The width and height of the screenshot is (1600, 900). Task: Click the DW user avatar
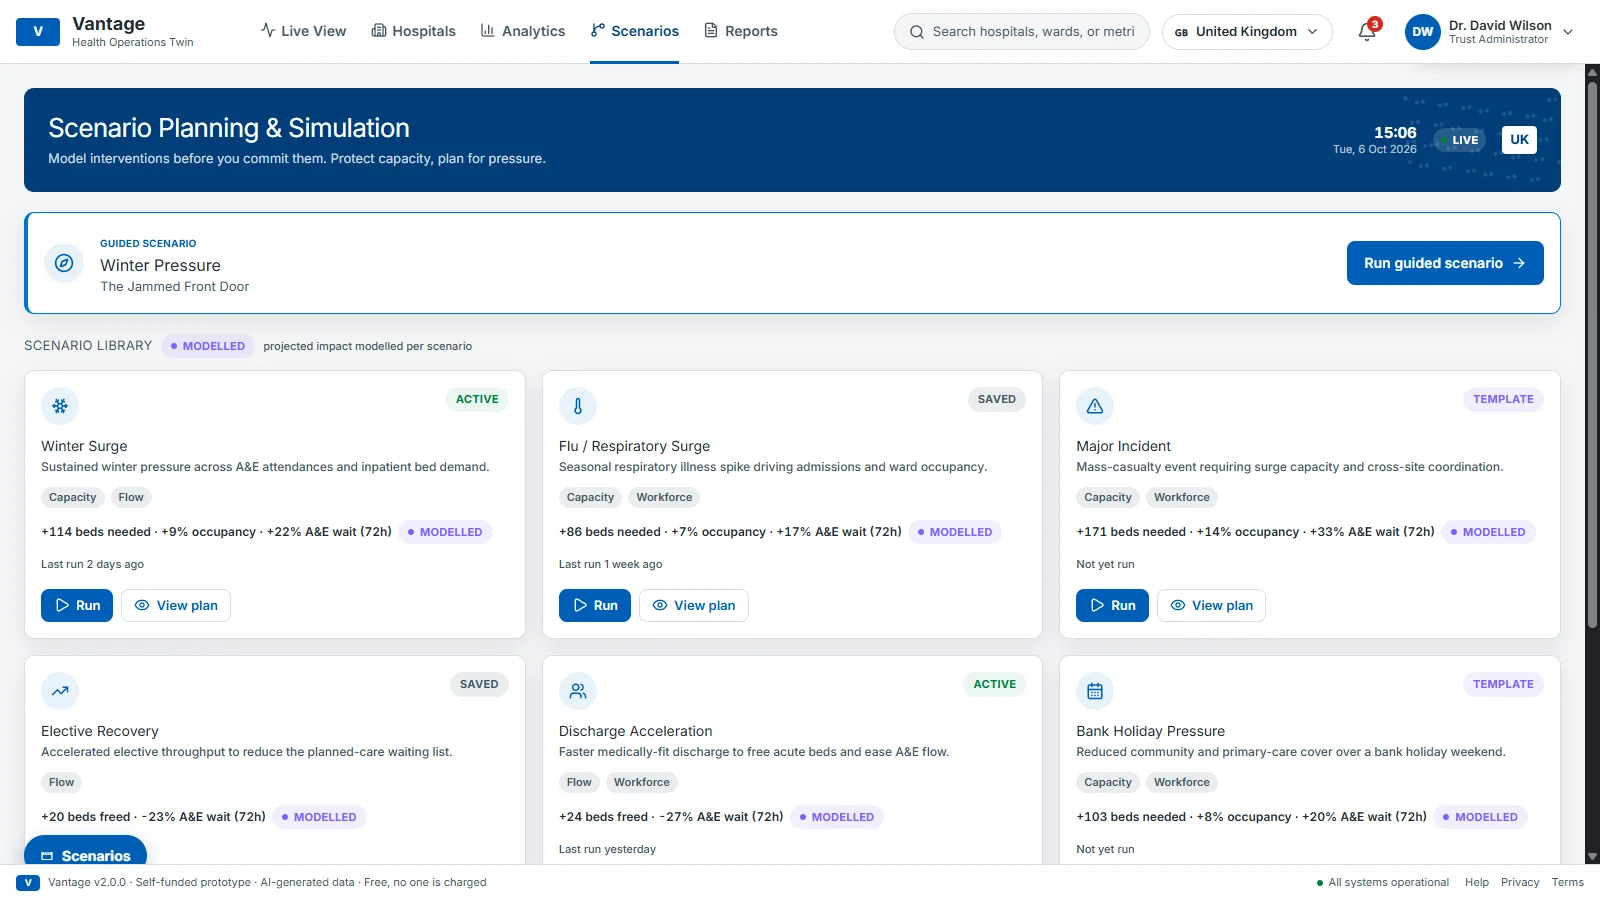point(1423,32)
